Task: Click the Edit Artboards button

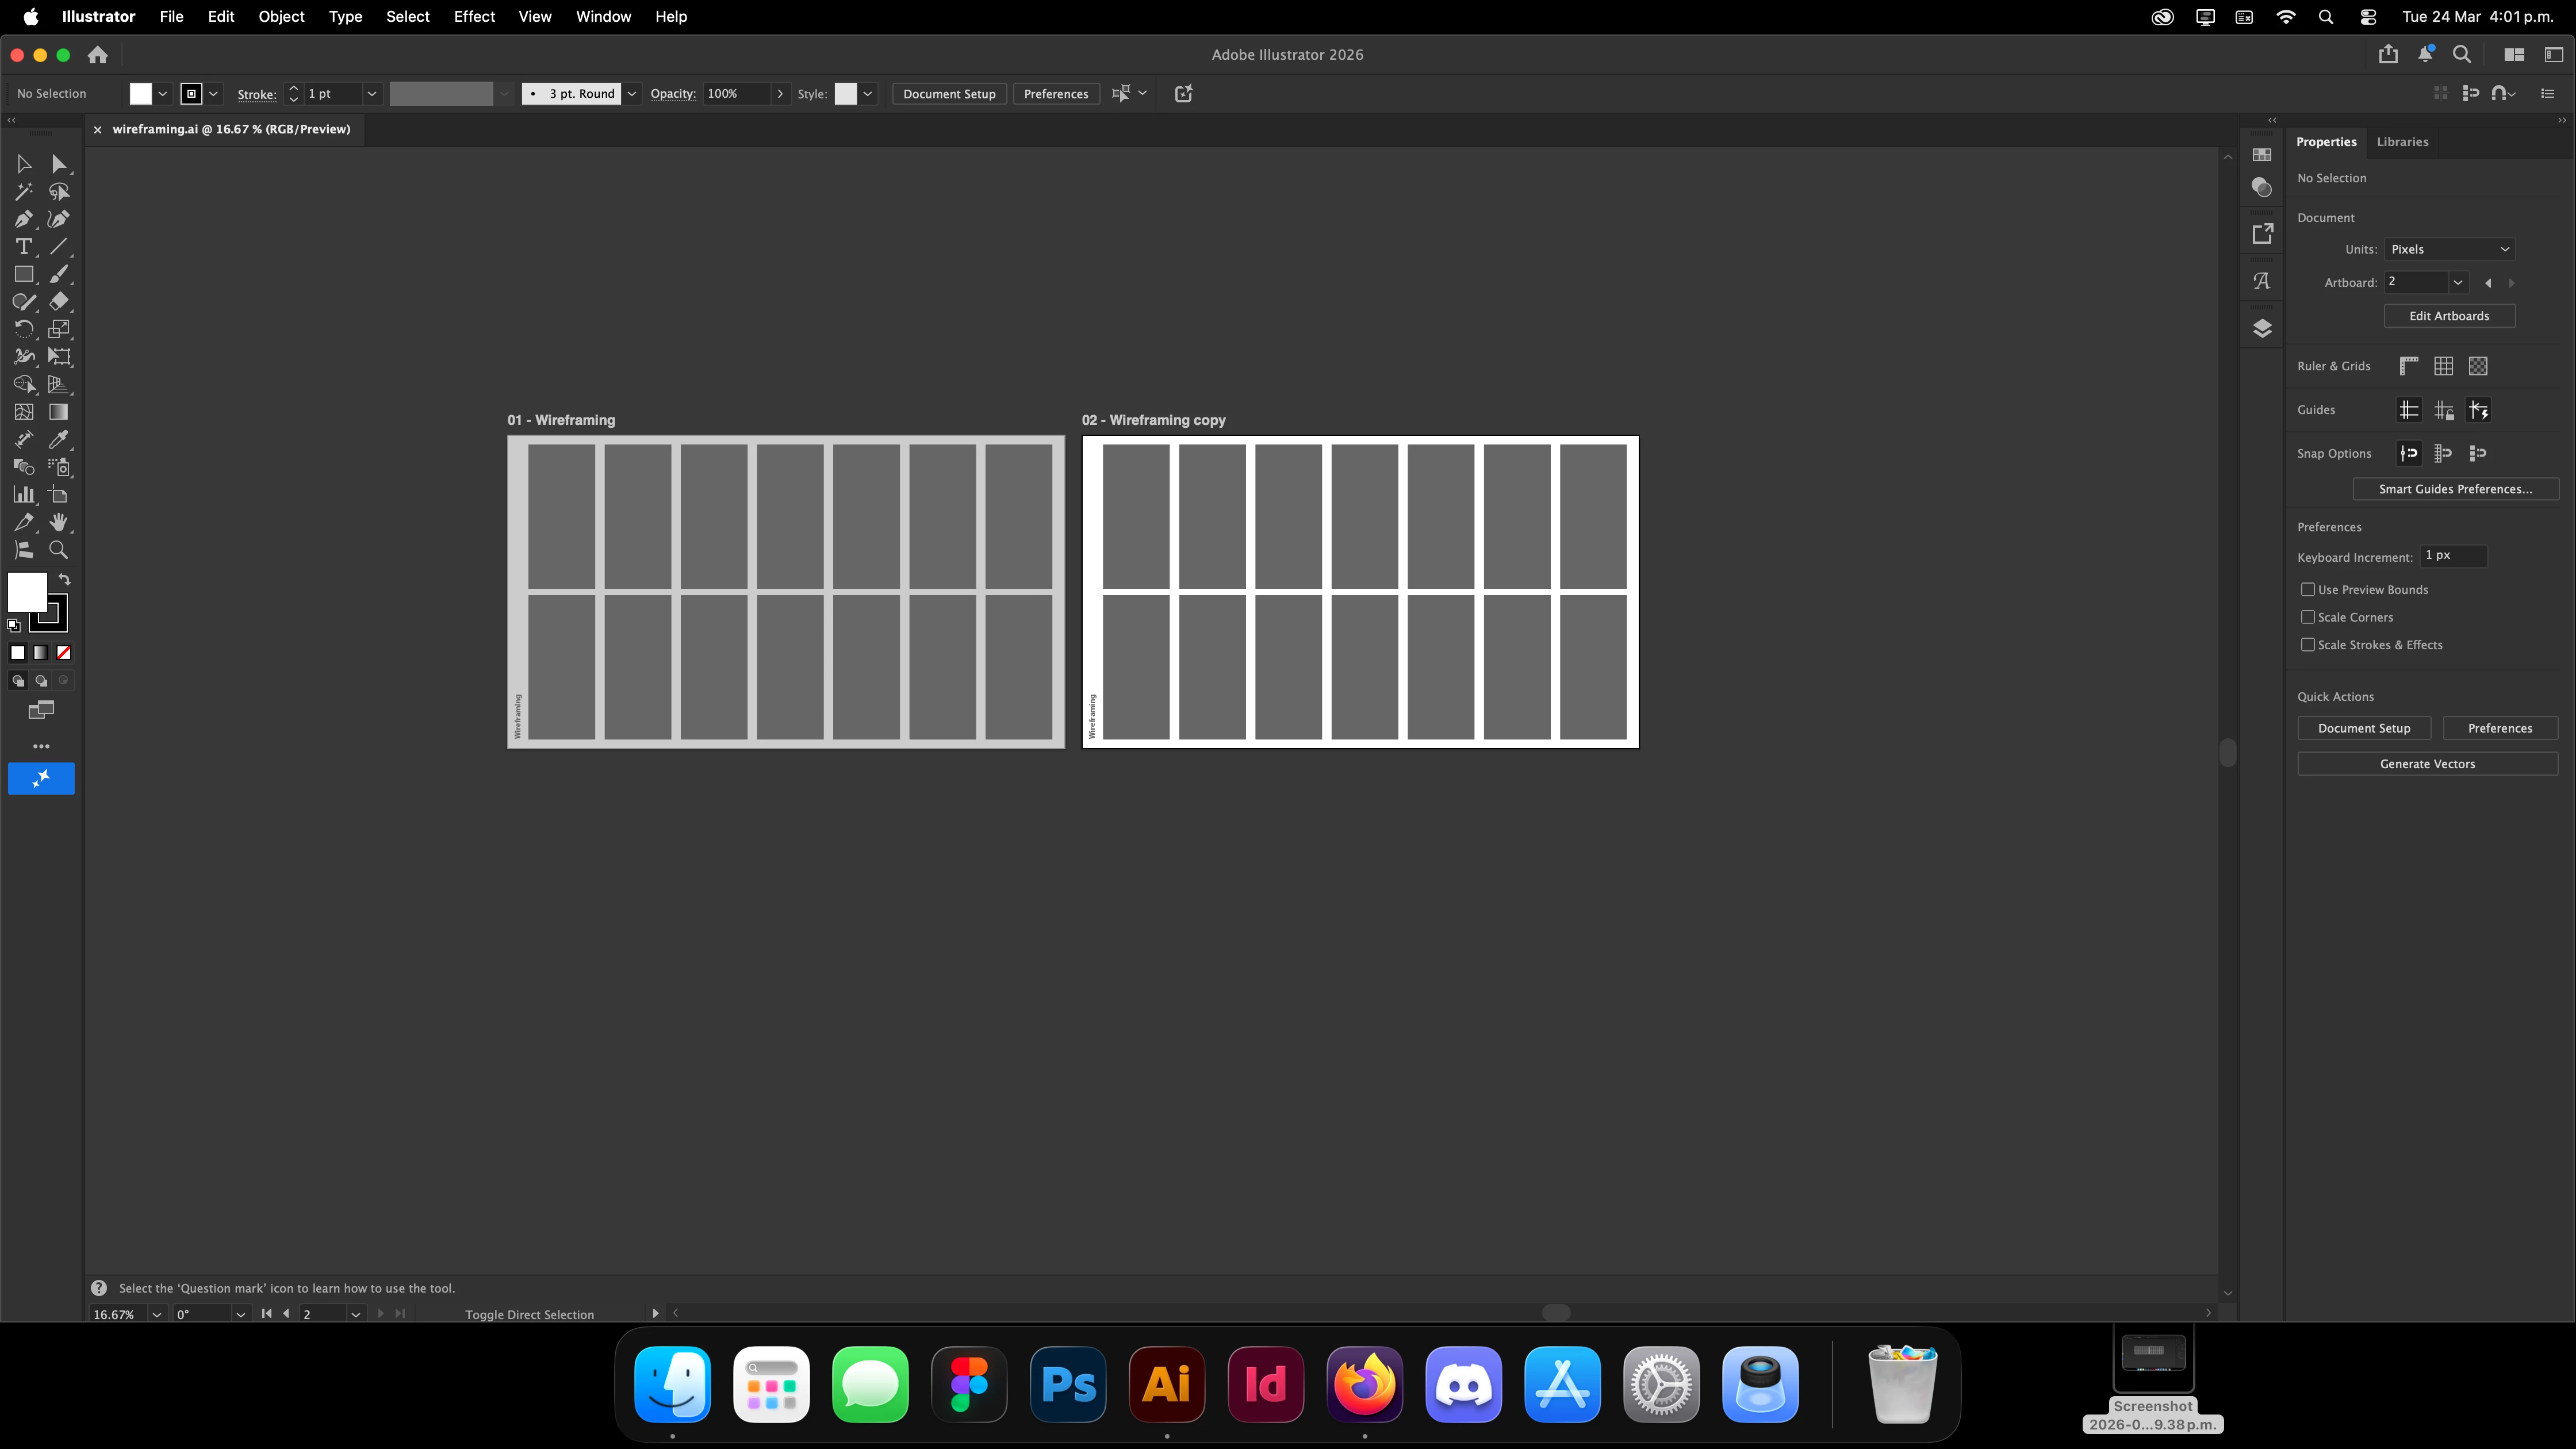Action: pyautogui.click(x=2449, y=316)
